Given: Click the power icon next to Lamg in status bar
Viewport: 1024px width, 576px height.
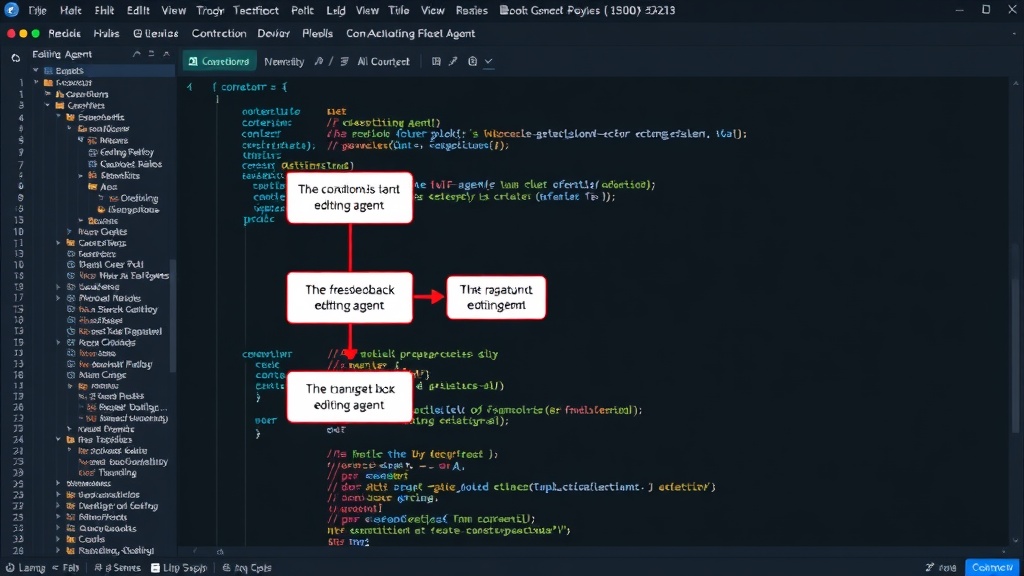Looking at the screenshot, I should [x=10, y=568].
